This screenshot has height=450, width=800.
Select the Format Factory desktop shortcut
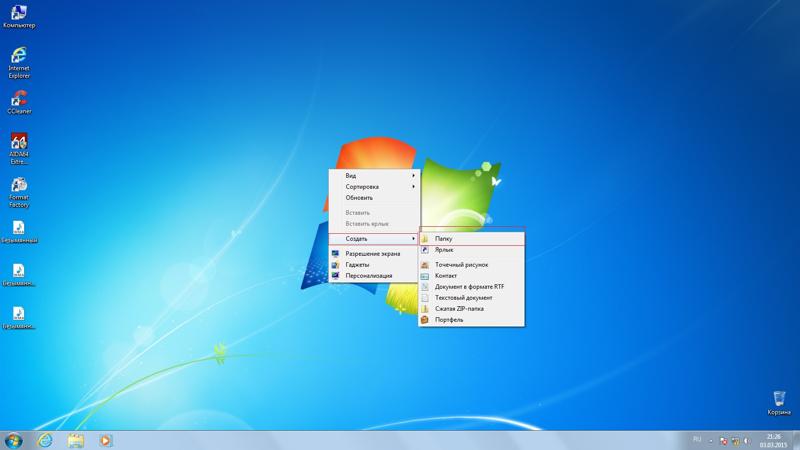click(x=19, y=191)
